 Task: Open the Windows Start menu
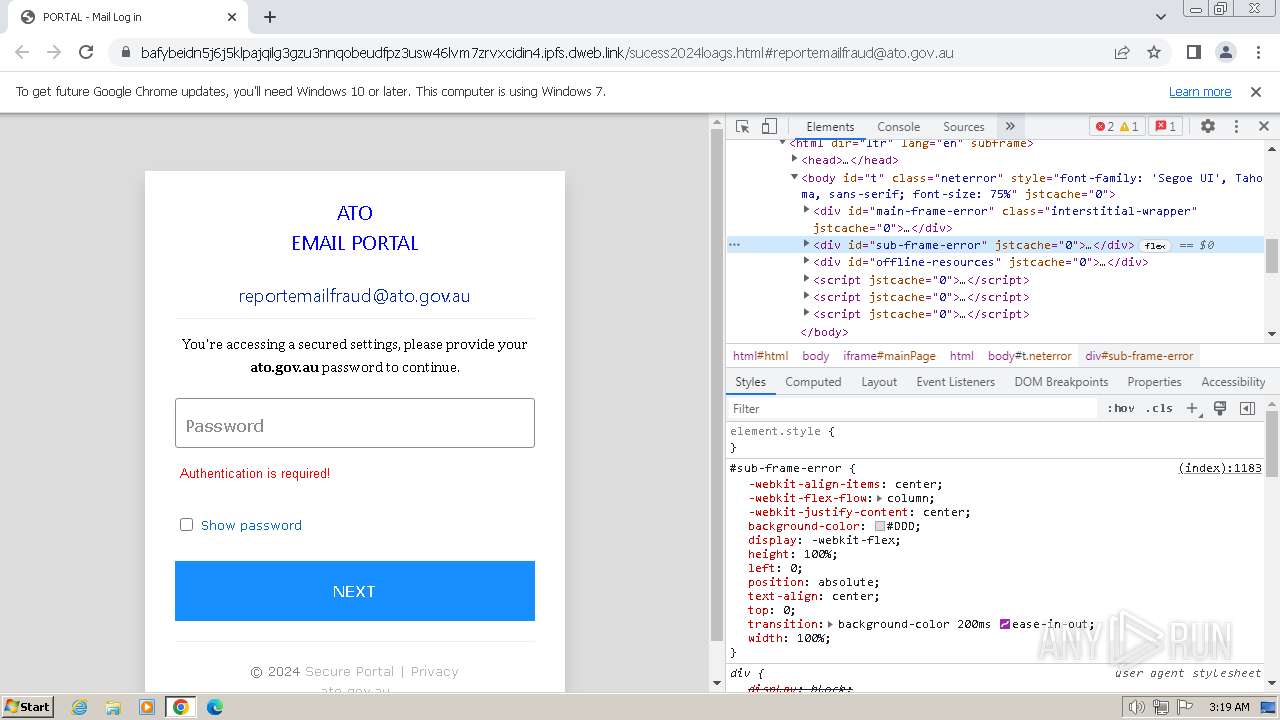tap(28, 706)
